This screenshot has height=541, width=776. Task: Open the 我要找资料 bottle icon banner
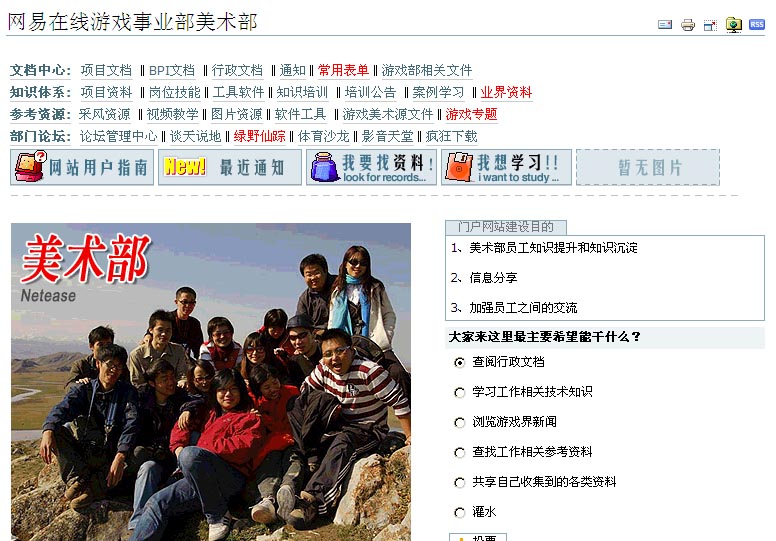[371, 167]
